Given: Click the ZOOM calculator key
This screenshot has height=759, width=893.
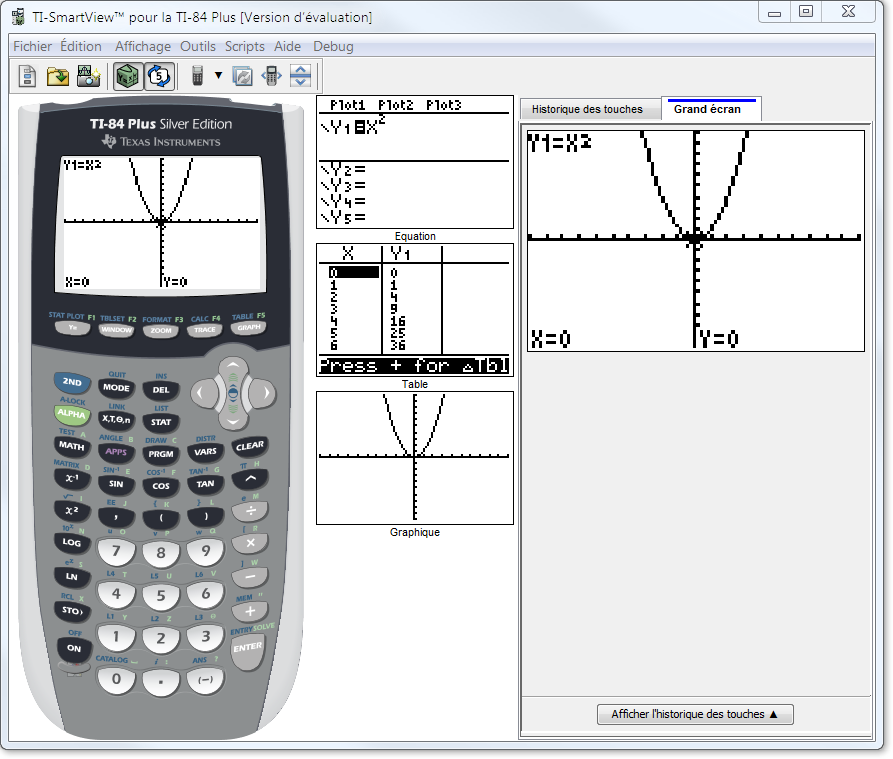Looking at the screenshot, I should coord(161,331).
